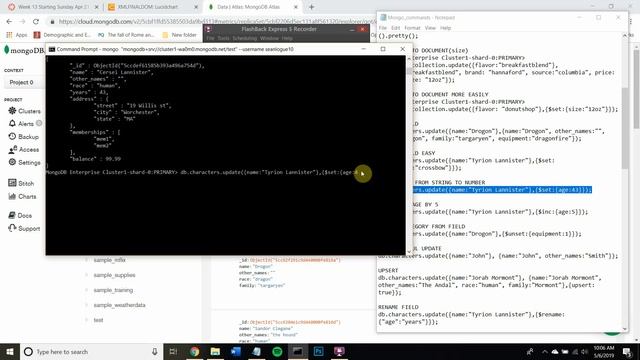Open Task View in the taskbar

pyautogui.click(x=173, y=351)
